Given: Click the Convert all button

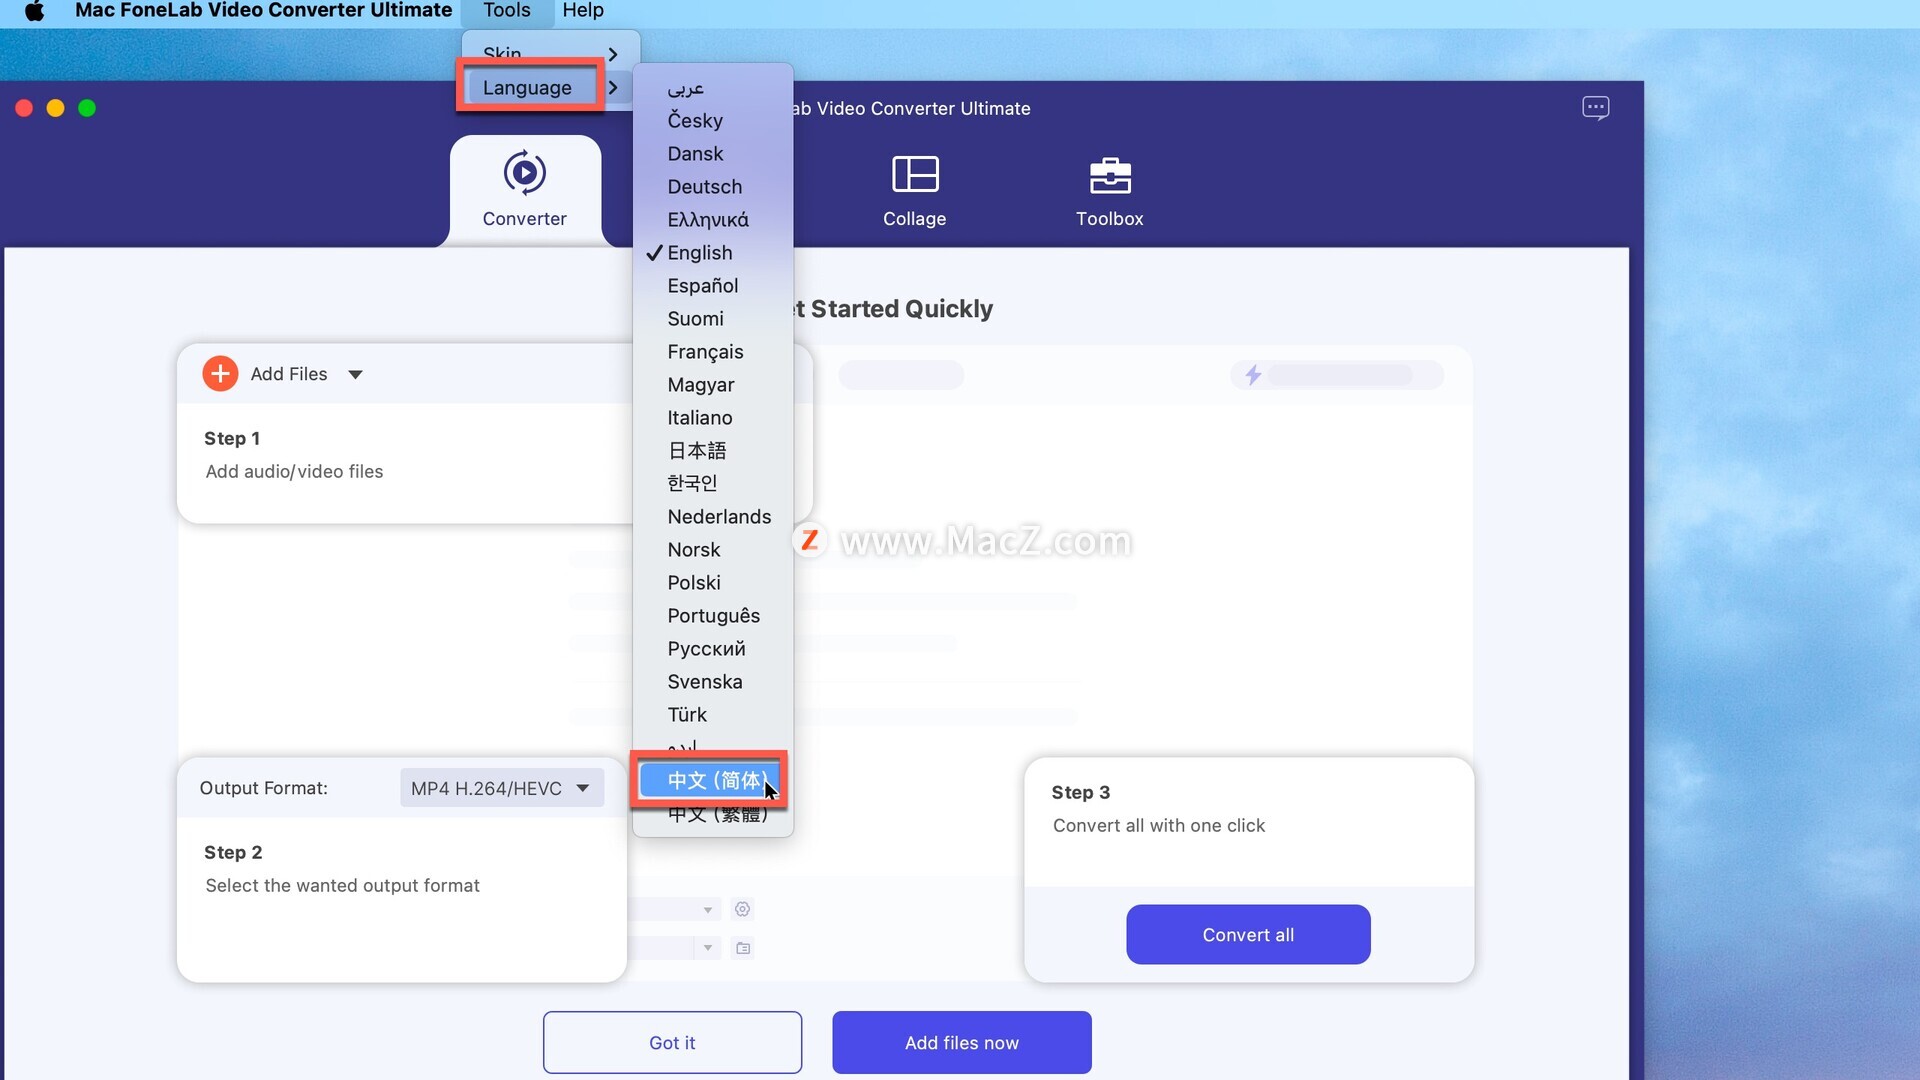Looking at the screenshot, I should coord(1247,934).
